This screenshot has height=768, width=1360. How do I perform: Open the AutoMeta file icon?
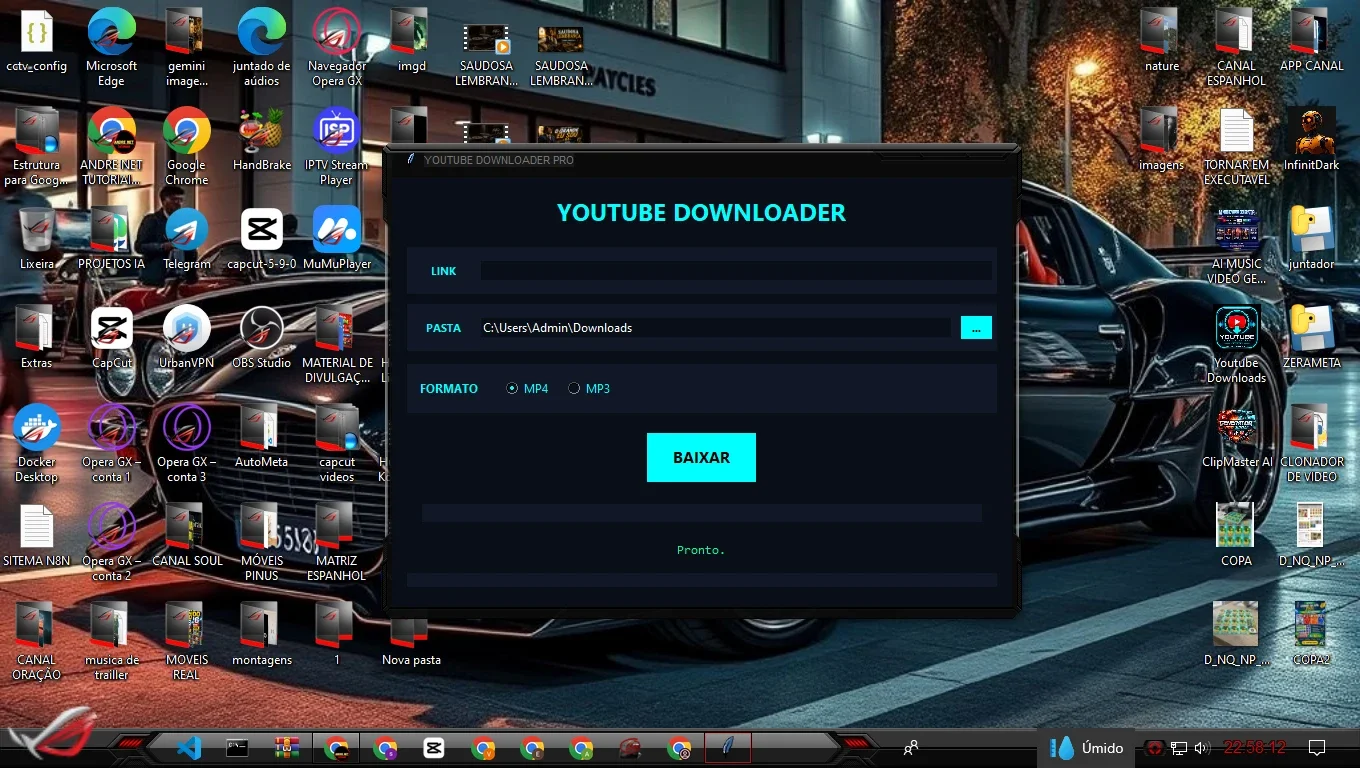[x=262, y=437]
